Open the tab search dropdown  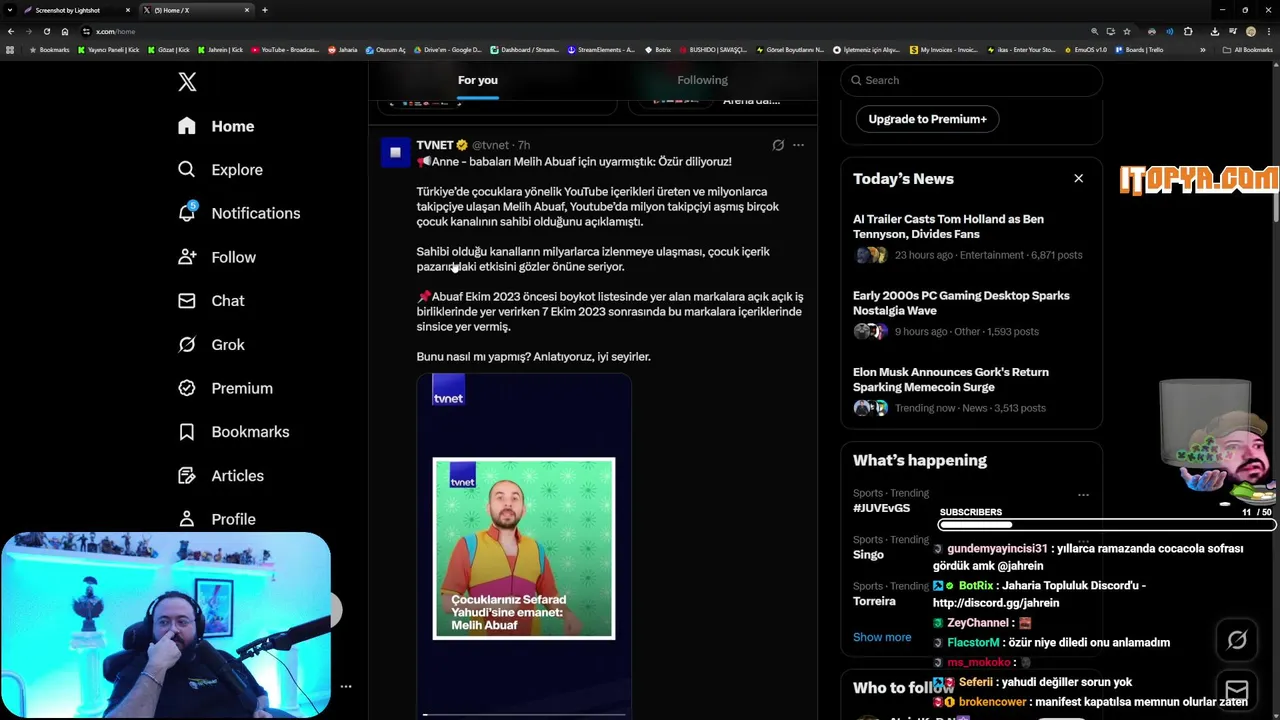[x=9, y=10]
